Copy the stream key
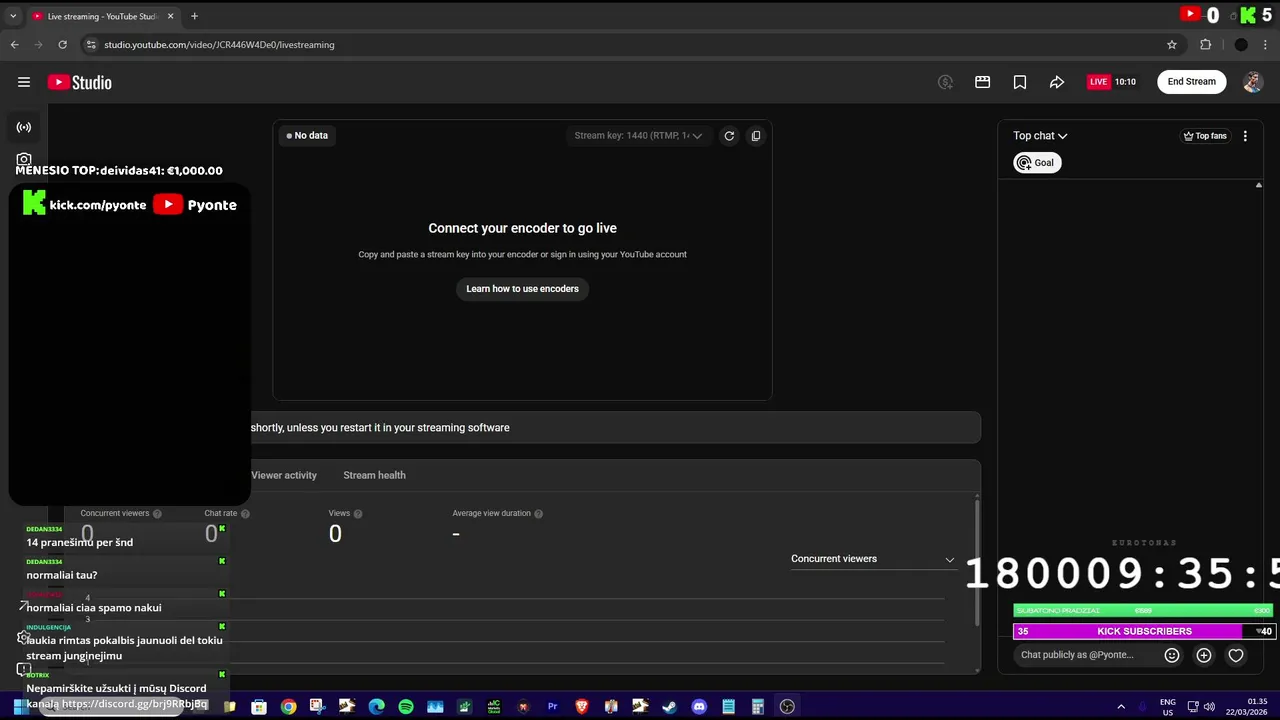Screen dimensions: 1280x720 pos(756,136)
